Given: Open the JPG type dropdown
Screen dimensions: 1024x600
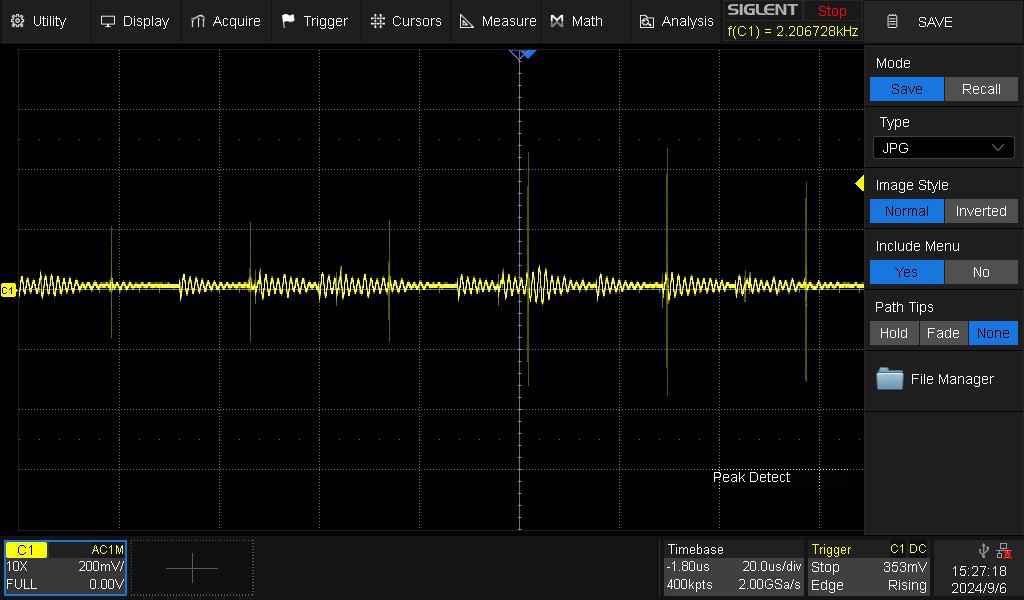Looking at the screenshot, I should (944, 148).
